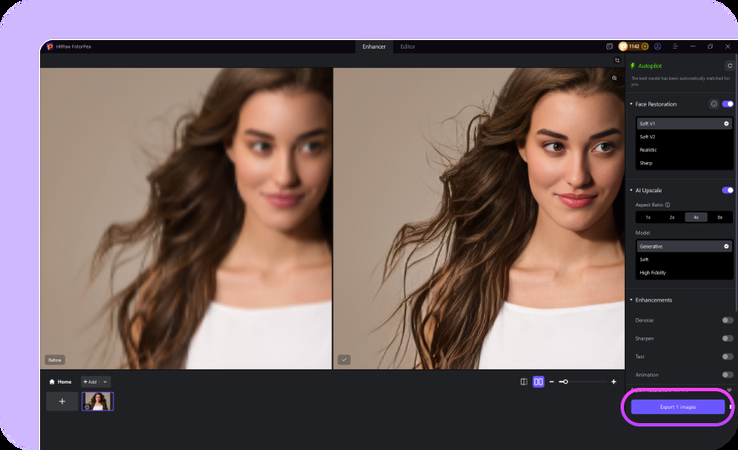
Task: Select the 4x upscale button
Action: click(696, 217)
